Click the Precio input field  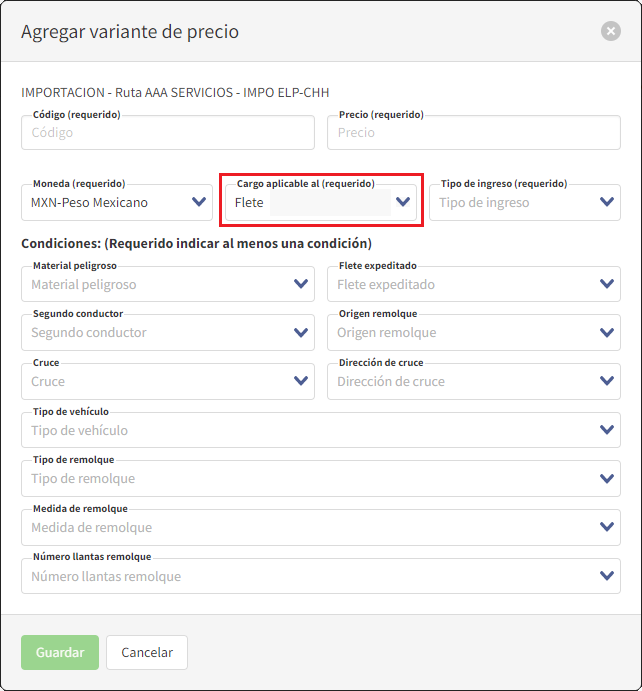coord(473,133)
